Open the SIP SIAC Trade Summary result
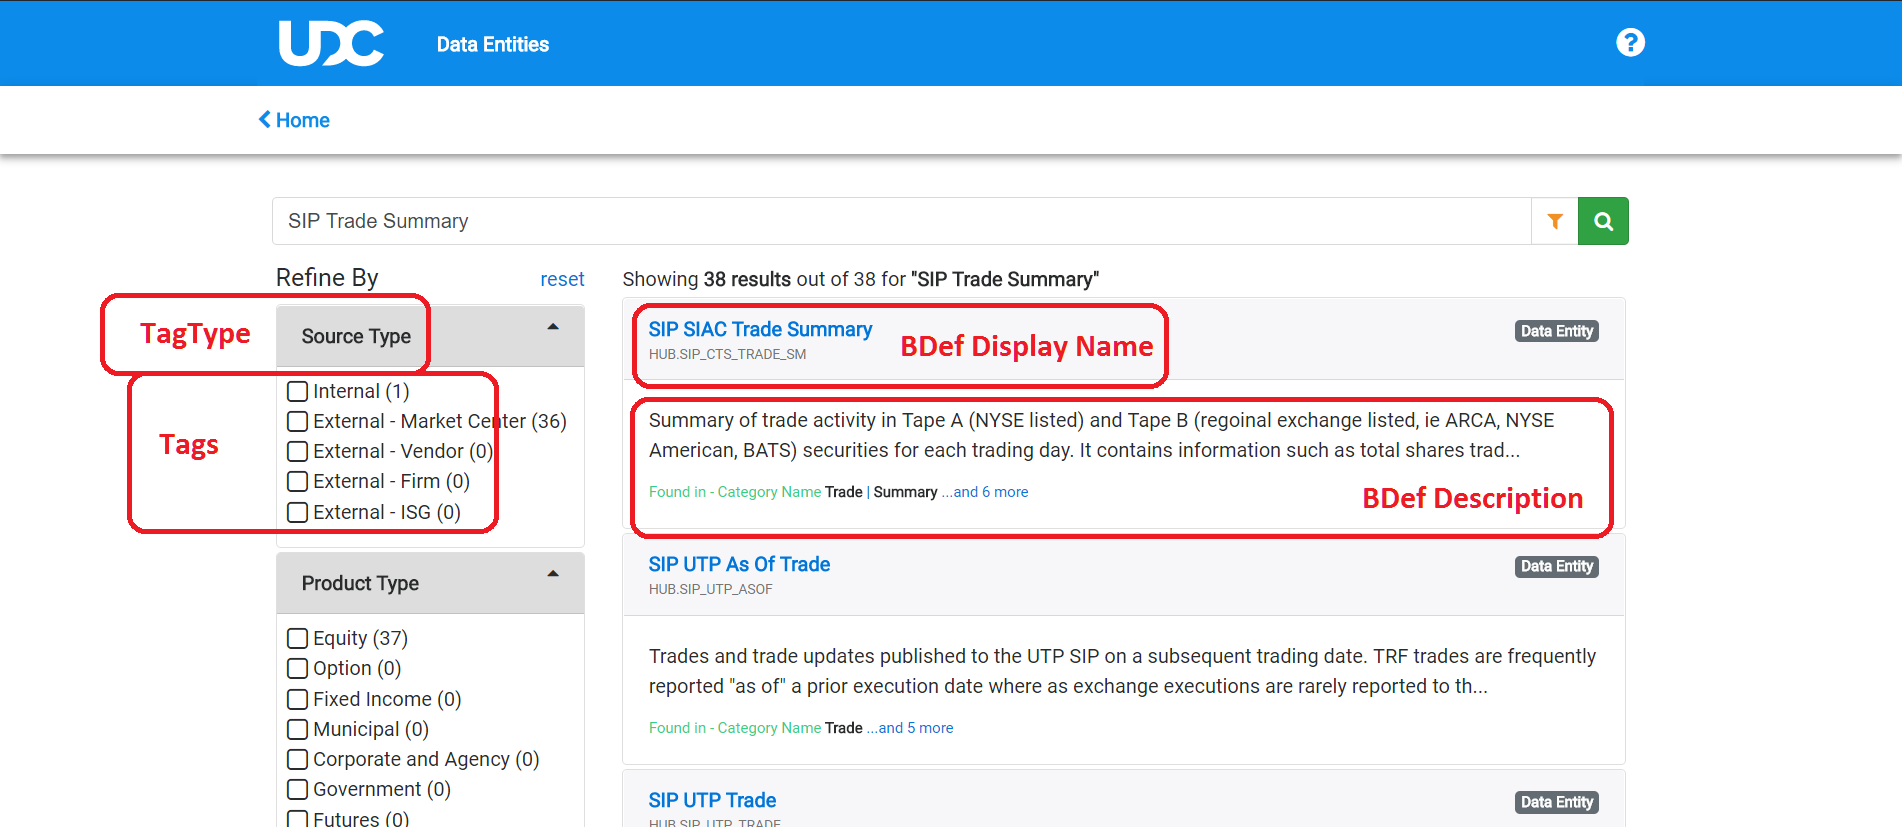This screenshot has width=1902, height=827. click(x=760, y=329)
